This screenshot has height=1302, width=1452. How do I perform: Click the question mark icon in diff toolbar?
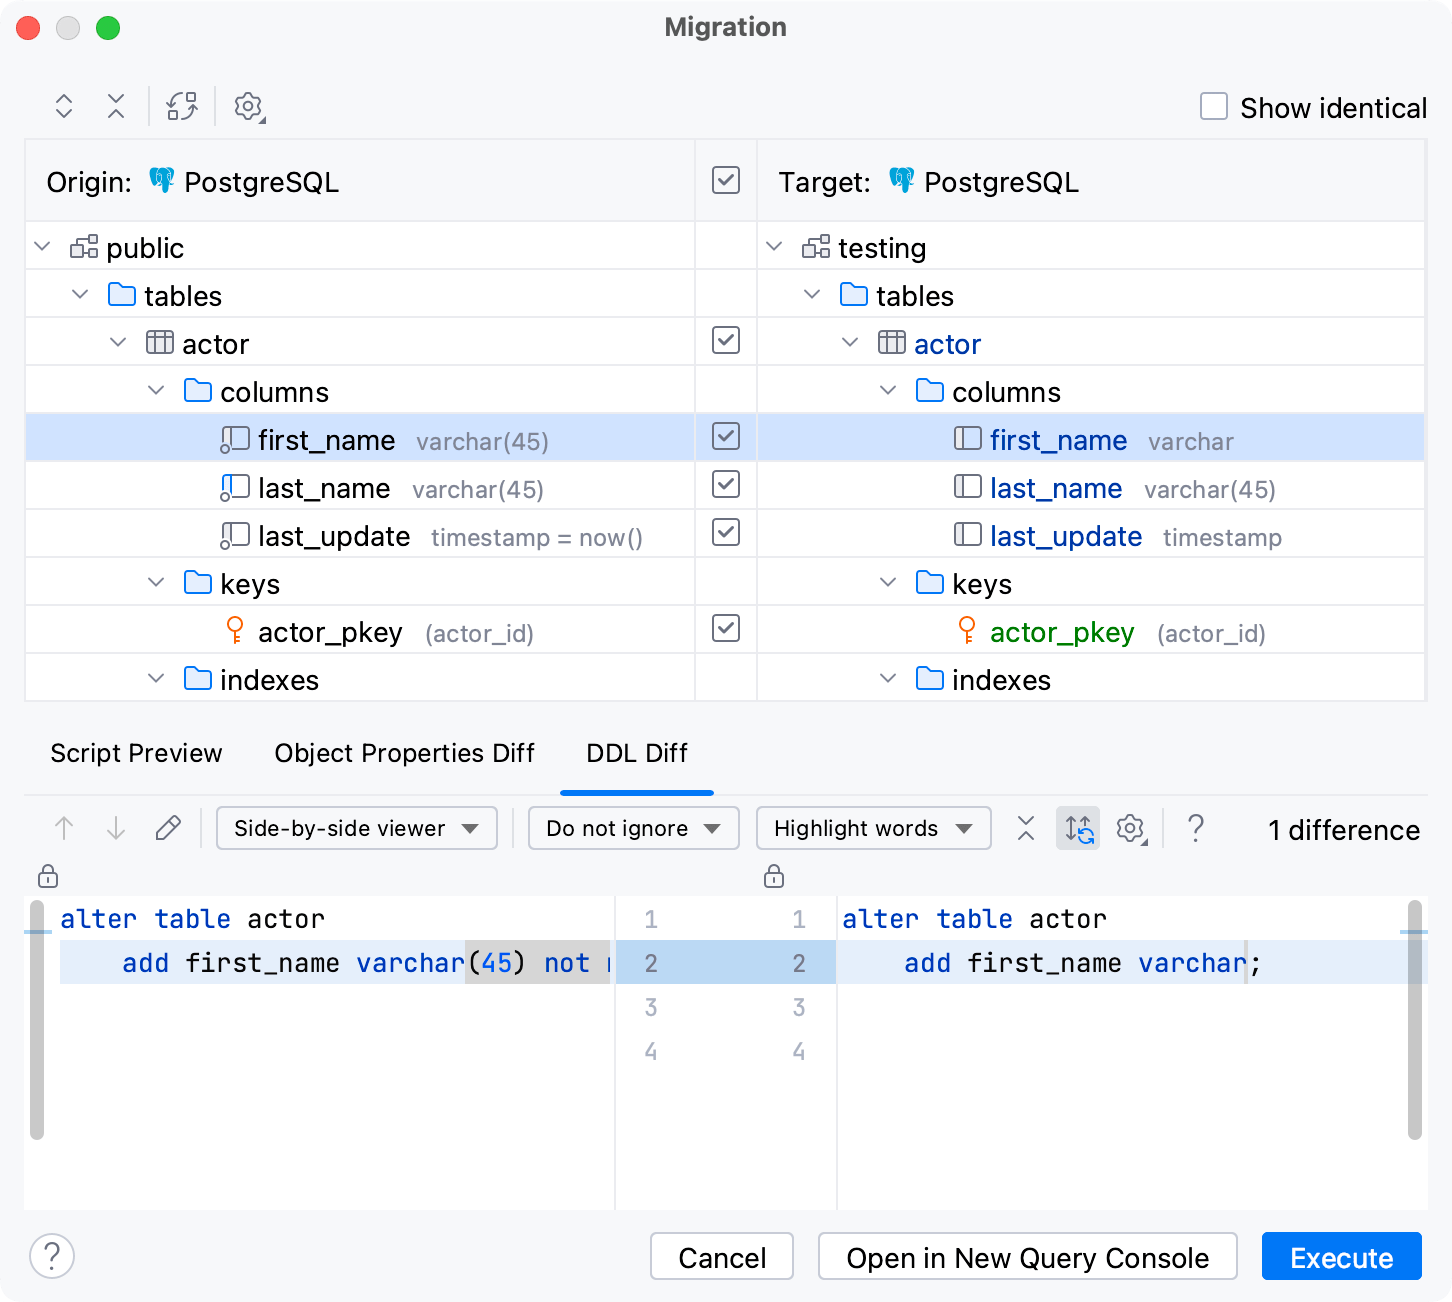tap(1195, 828)
